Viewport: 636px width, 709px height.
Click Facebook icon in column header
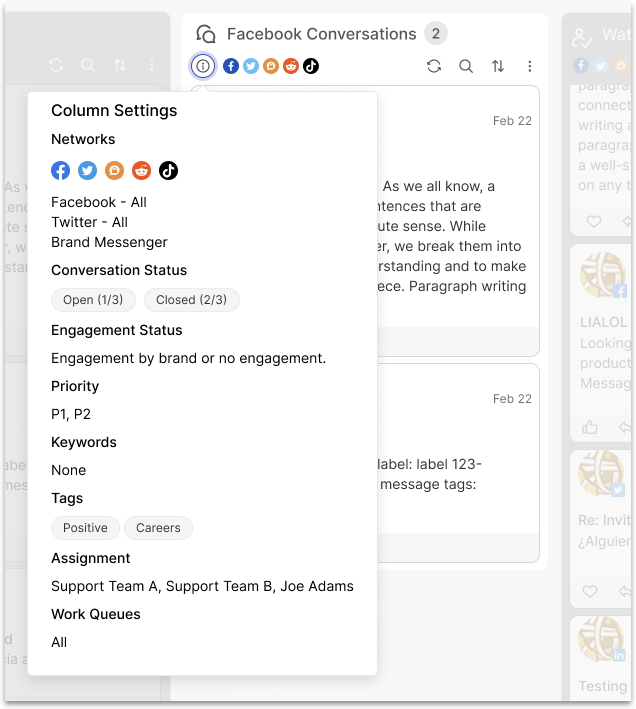(x=231, y=66)
